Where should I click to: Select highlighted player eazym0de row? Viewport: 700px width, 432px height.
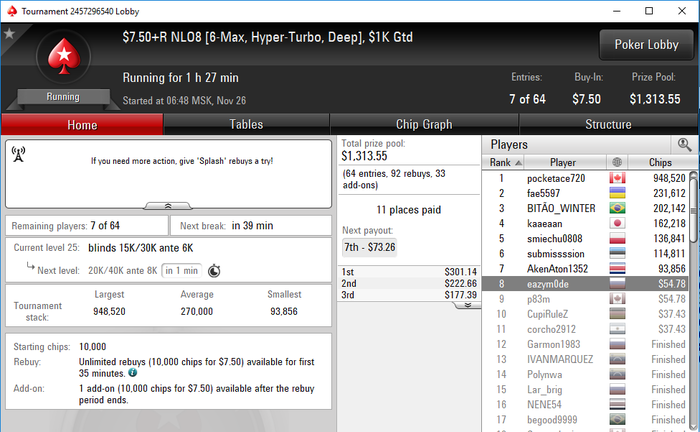(585, 284)
